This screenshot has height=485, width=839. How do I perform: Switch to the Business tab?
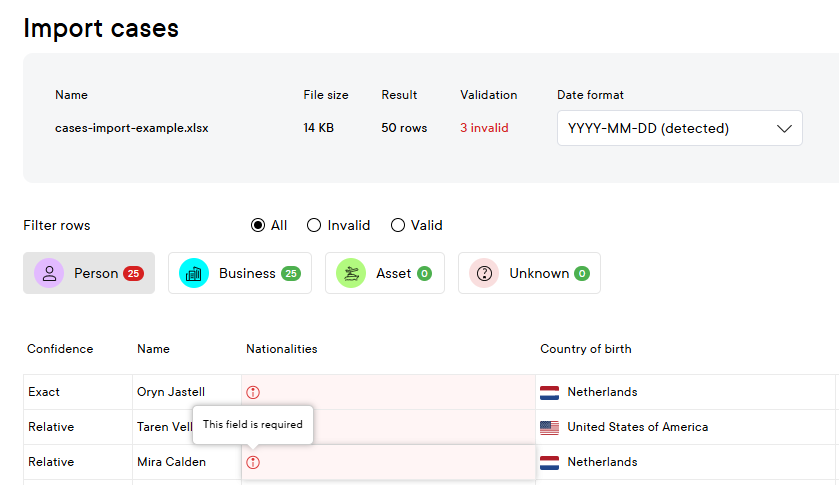tap(240, 273)
